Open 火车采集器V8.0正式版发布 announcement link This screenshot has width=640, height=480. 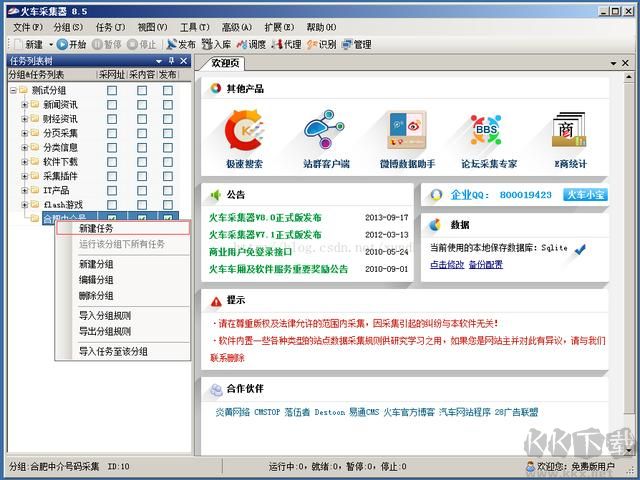265,218
